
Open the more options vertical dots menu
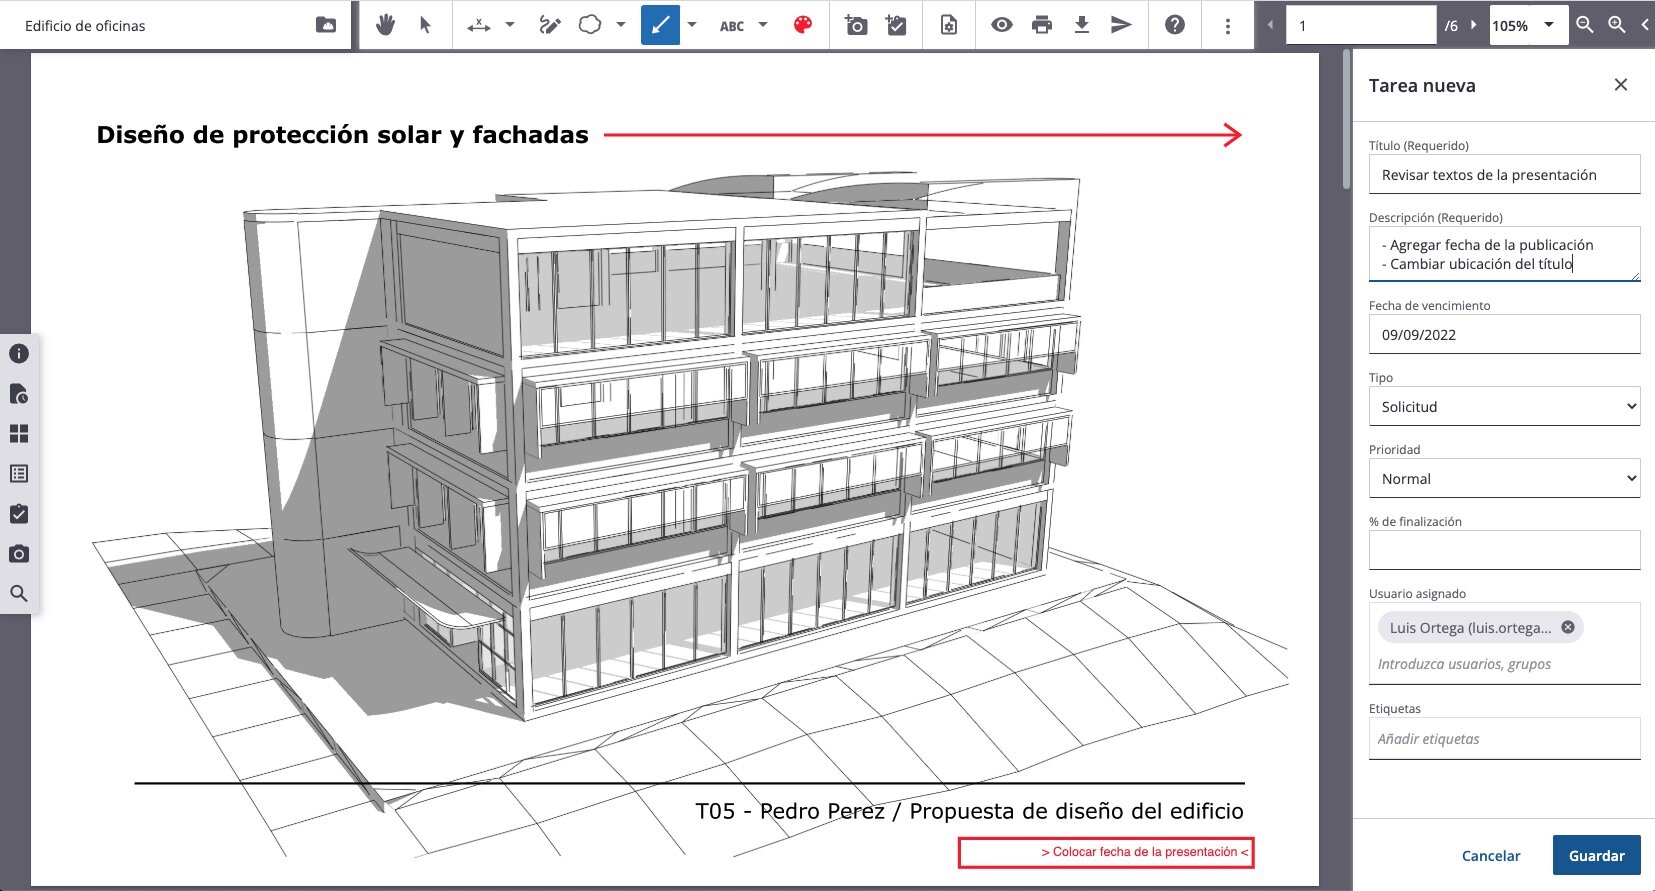pyautogui.click(x=1228, y=26)
